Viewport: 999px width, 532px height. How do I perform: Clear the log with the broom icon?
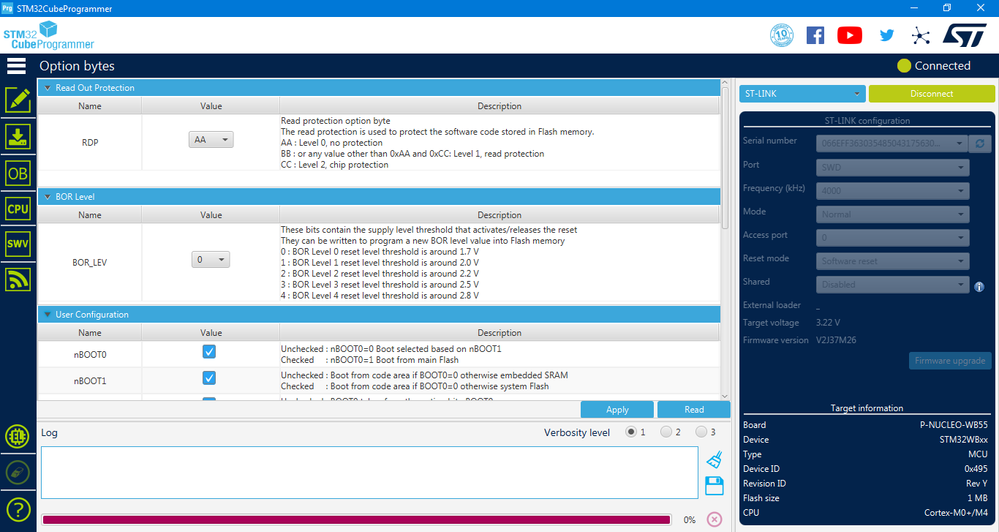715,459
